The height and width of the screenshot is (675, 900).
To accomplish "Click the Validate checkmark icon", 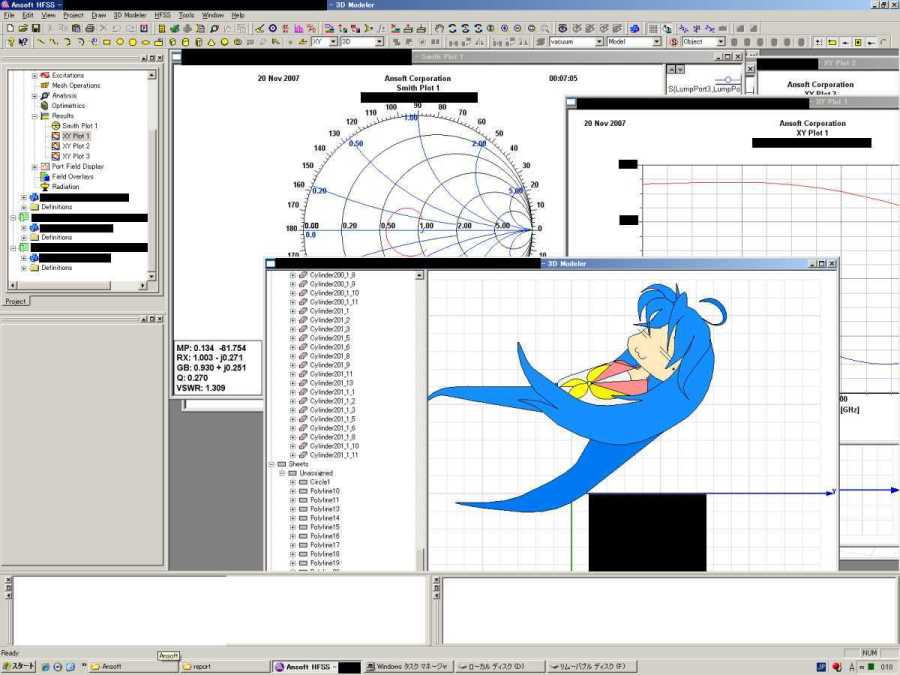I will (259, 28).
